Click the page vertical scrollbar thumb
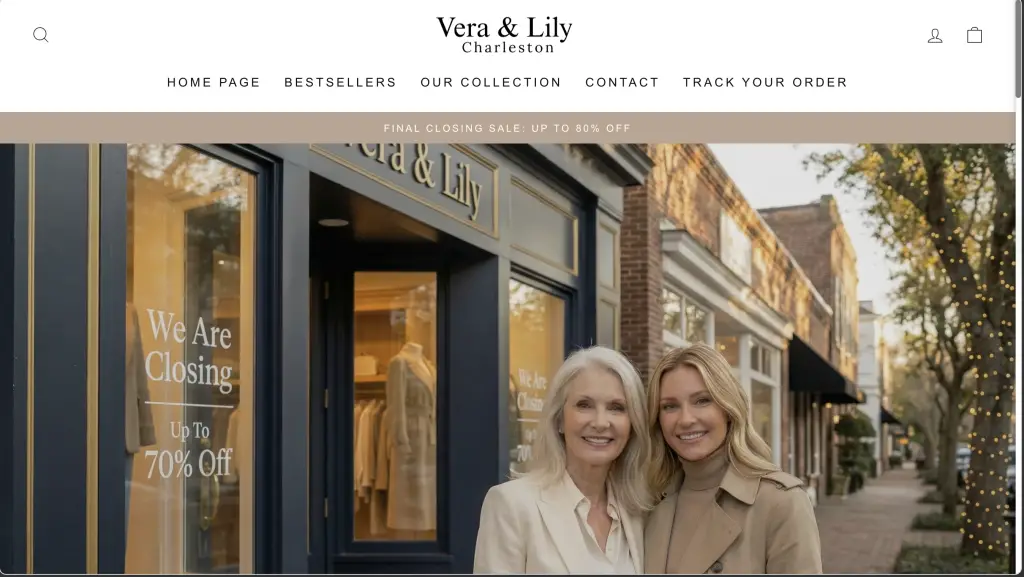 click(1019, 50)
